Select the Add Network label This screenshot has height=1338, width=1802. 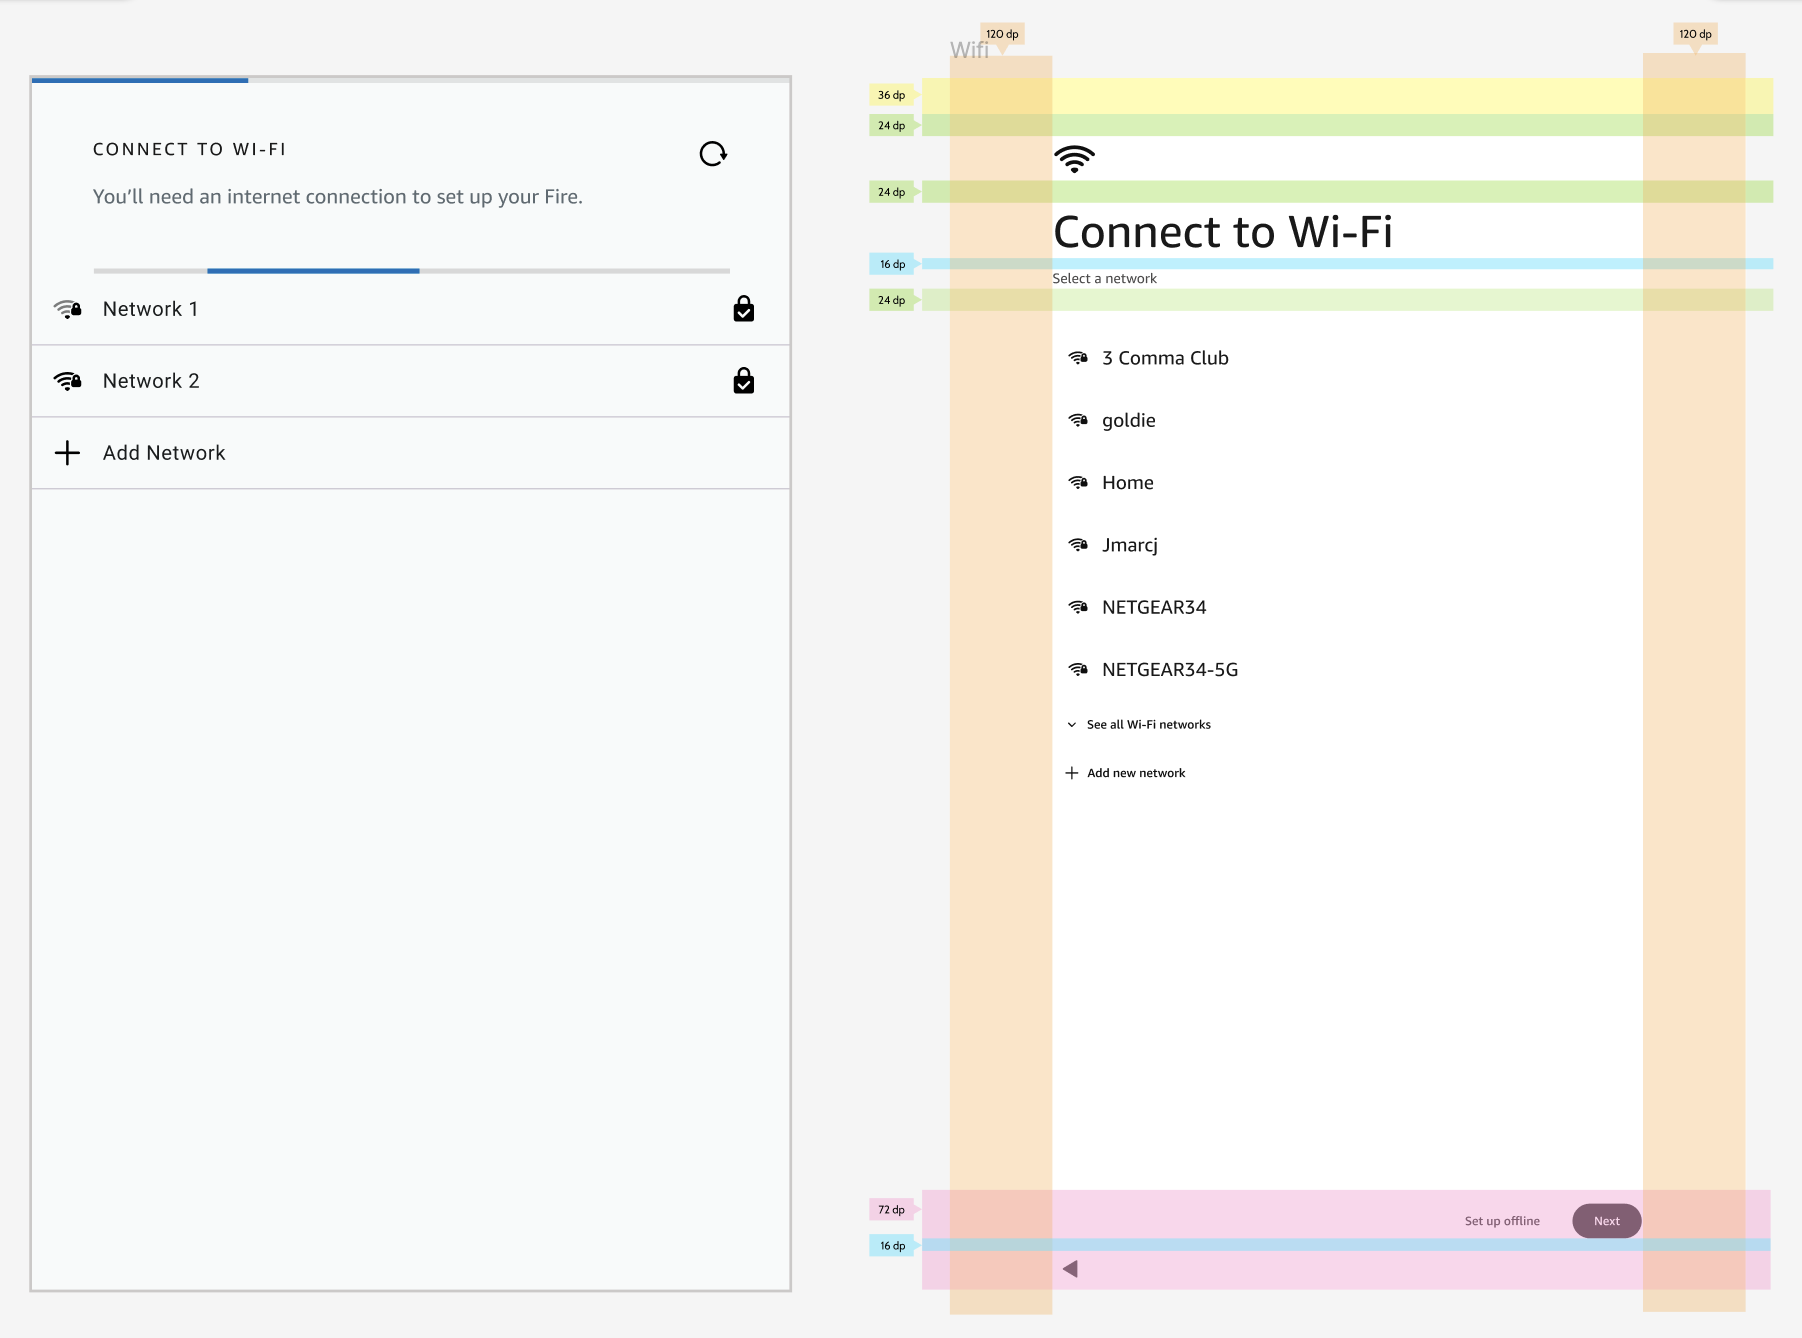[x=164, y=453]
